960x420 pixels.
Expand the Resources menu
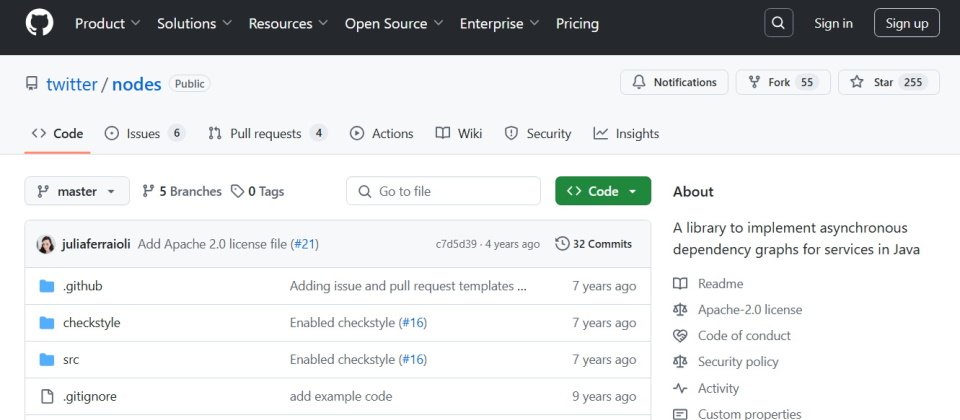[x=288, y=23]
